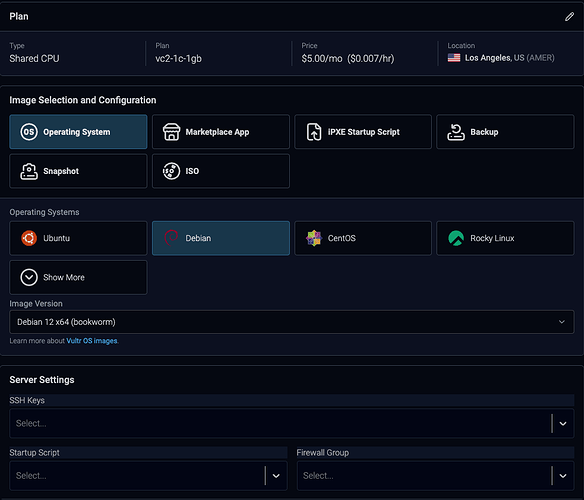Open the SSH Keys select field
This screenshot has height=500, width=584.
pyautogui.click(x=292, y=423)
